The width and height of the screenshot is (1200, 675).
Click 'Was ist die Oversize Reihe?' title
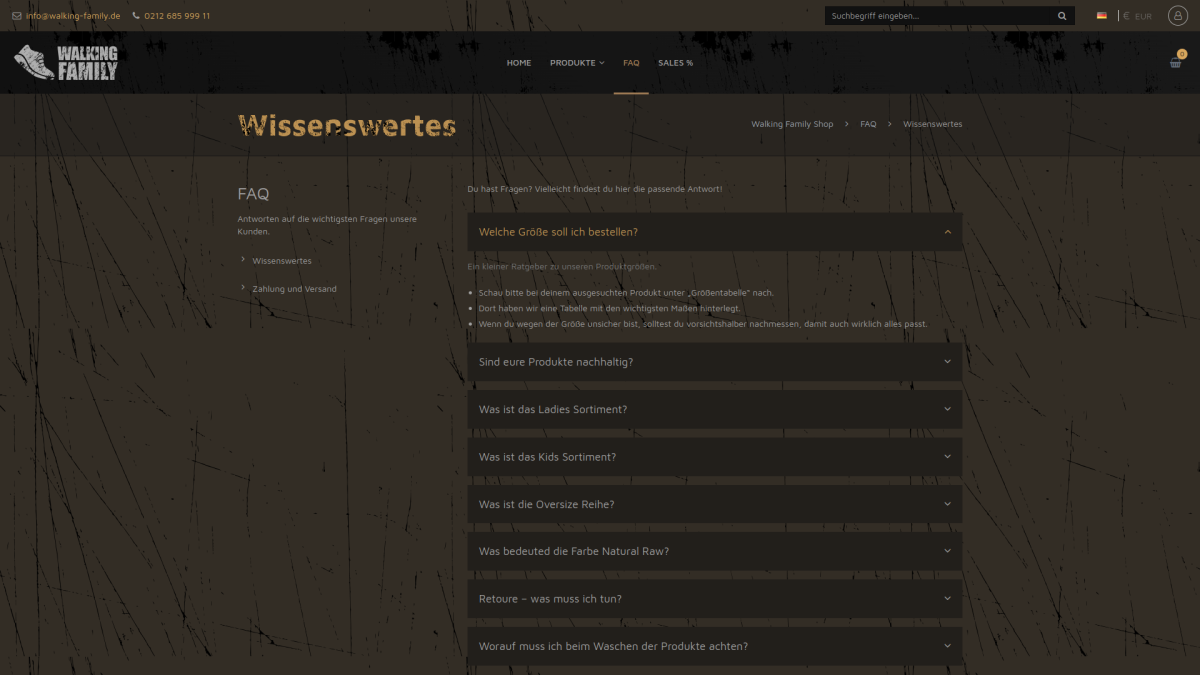[x=547, y=504]
